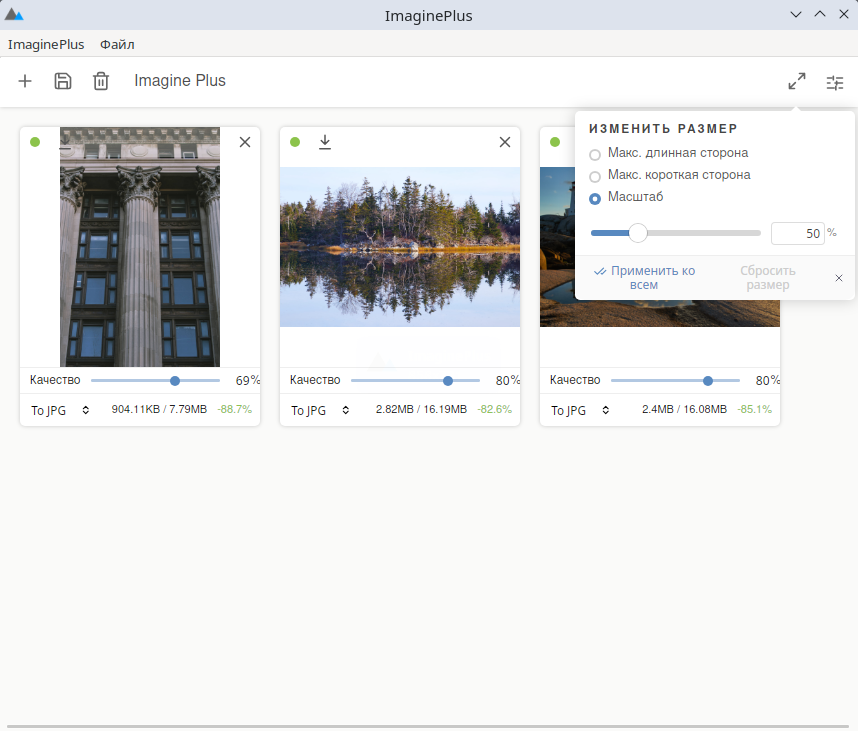Click the 904.11KB / 7.79MB size text
This screenshot has height=731, width=858.
click(159, 409)
